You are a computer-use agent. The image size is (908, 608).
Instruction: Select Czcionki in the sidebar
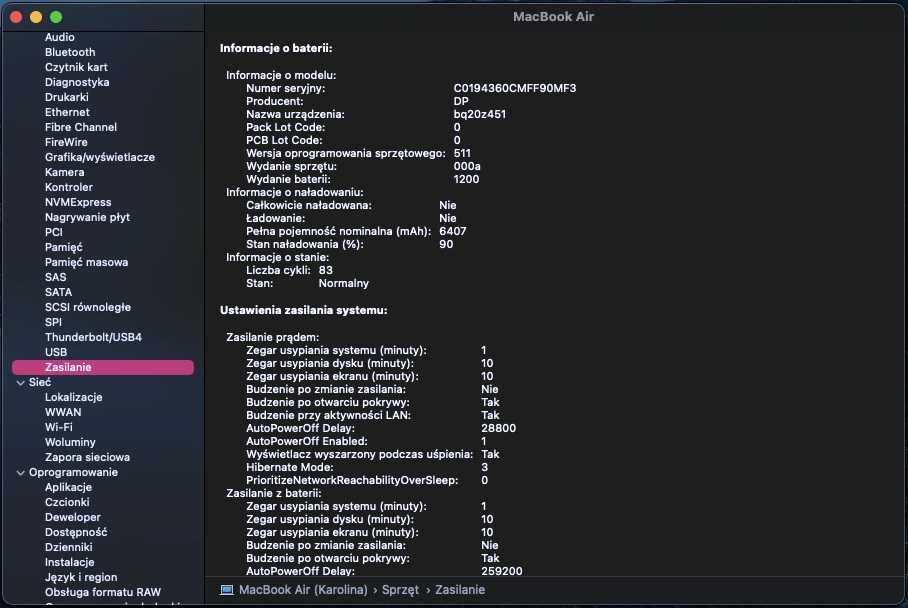67,502
